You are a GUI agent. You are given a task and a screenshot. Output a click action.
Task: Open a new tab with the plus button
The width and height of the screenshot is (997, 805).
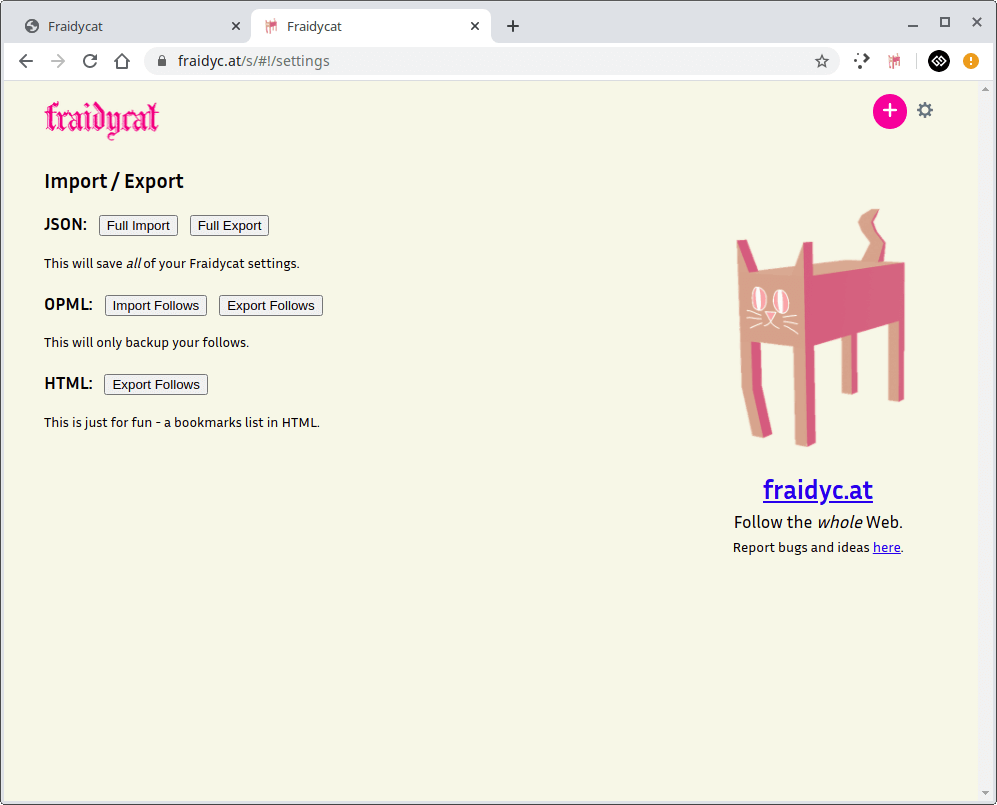point(512,26)
